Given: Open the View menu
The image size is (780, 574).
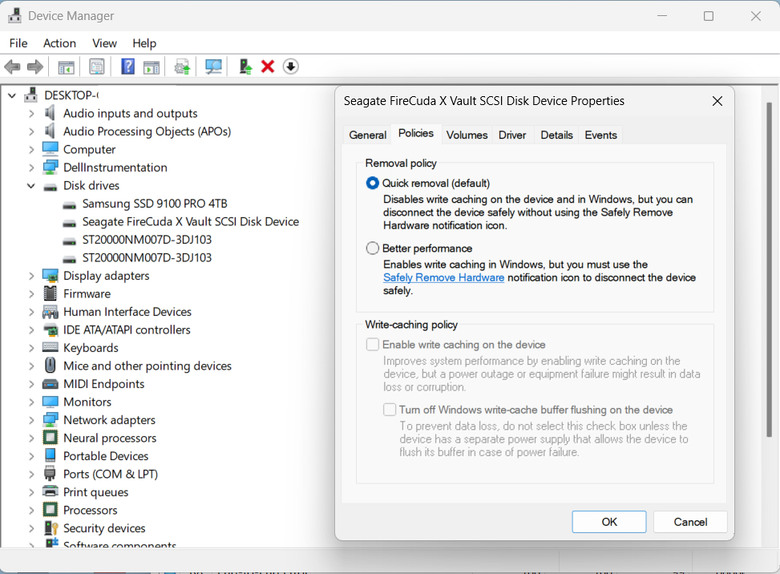Looking at the screenshot, I should (104, 43).
